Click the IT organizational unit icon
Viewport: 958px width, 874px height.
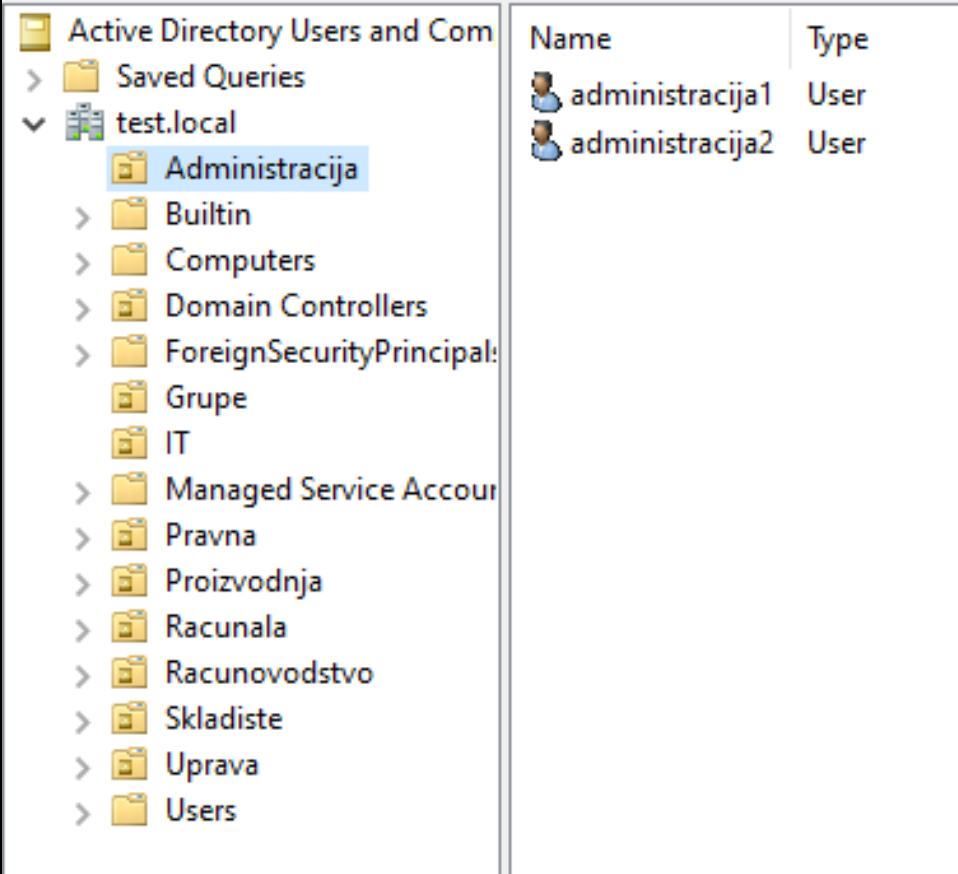(130, 443)
